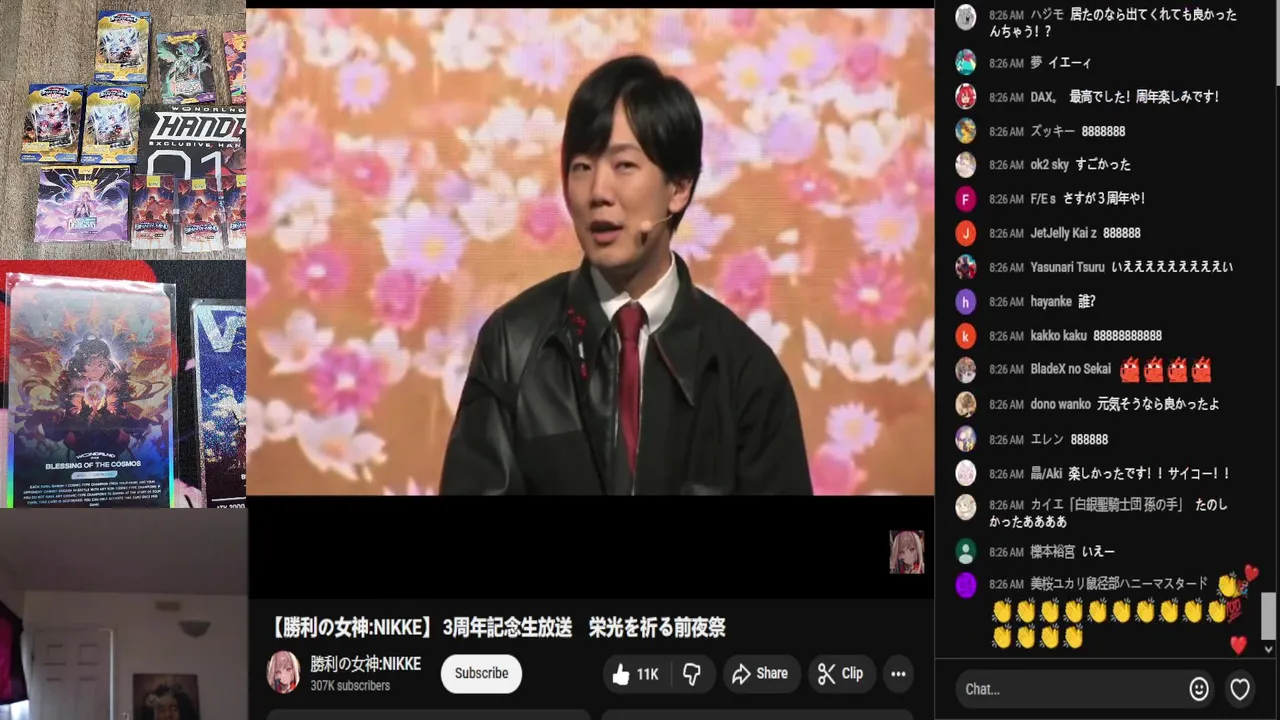Open ok2 sky's chat avatar
The width and height of the screenshot is (1280, 720).
[965, 165]
